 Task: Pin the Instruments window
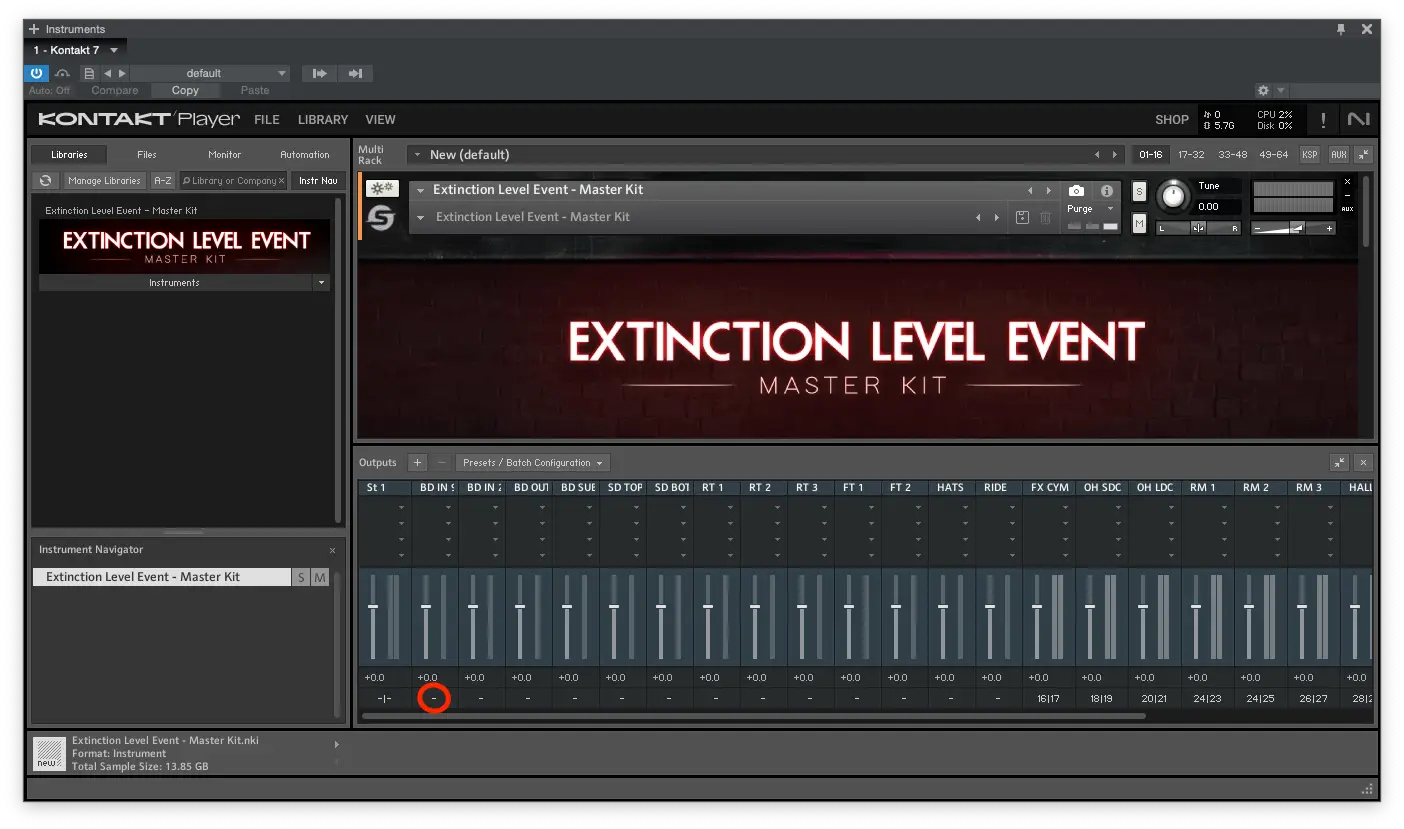[1341, 29]
